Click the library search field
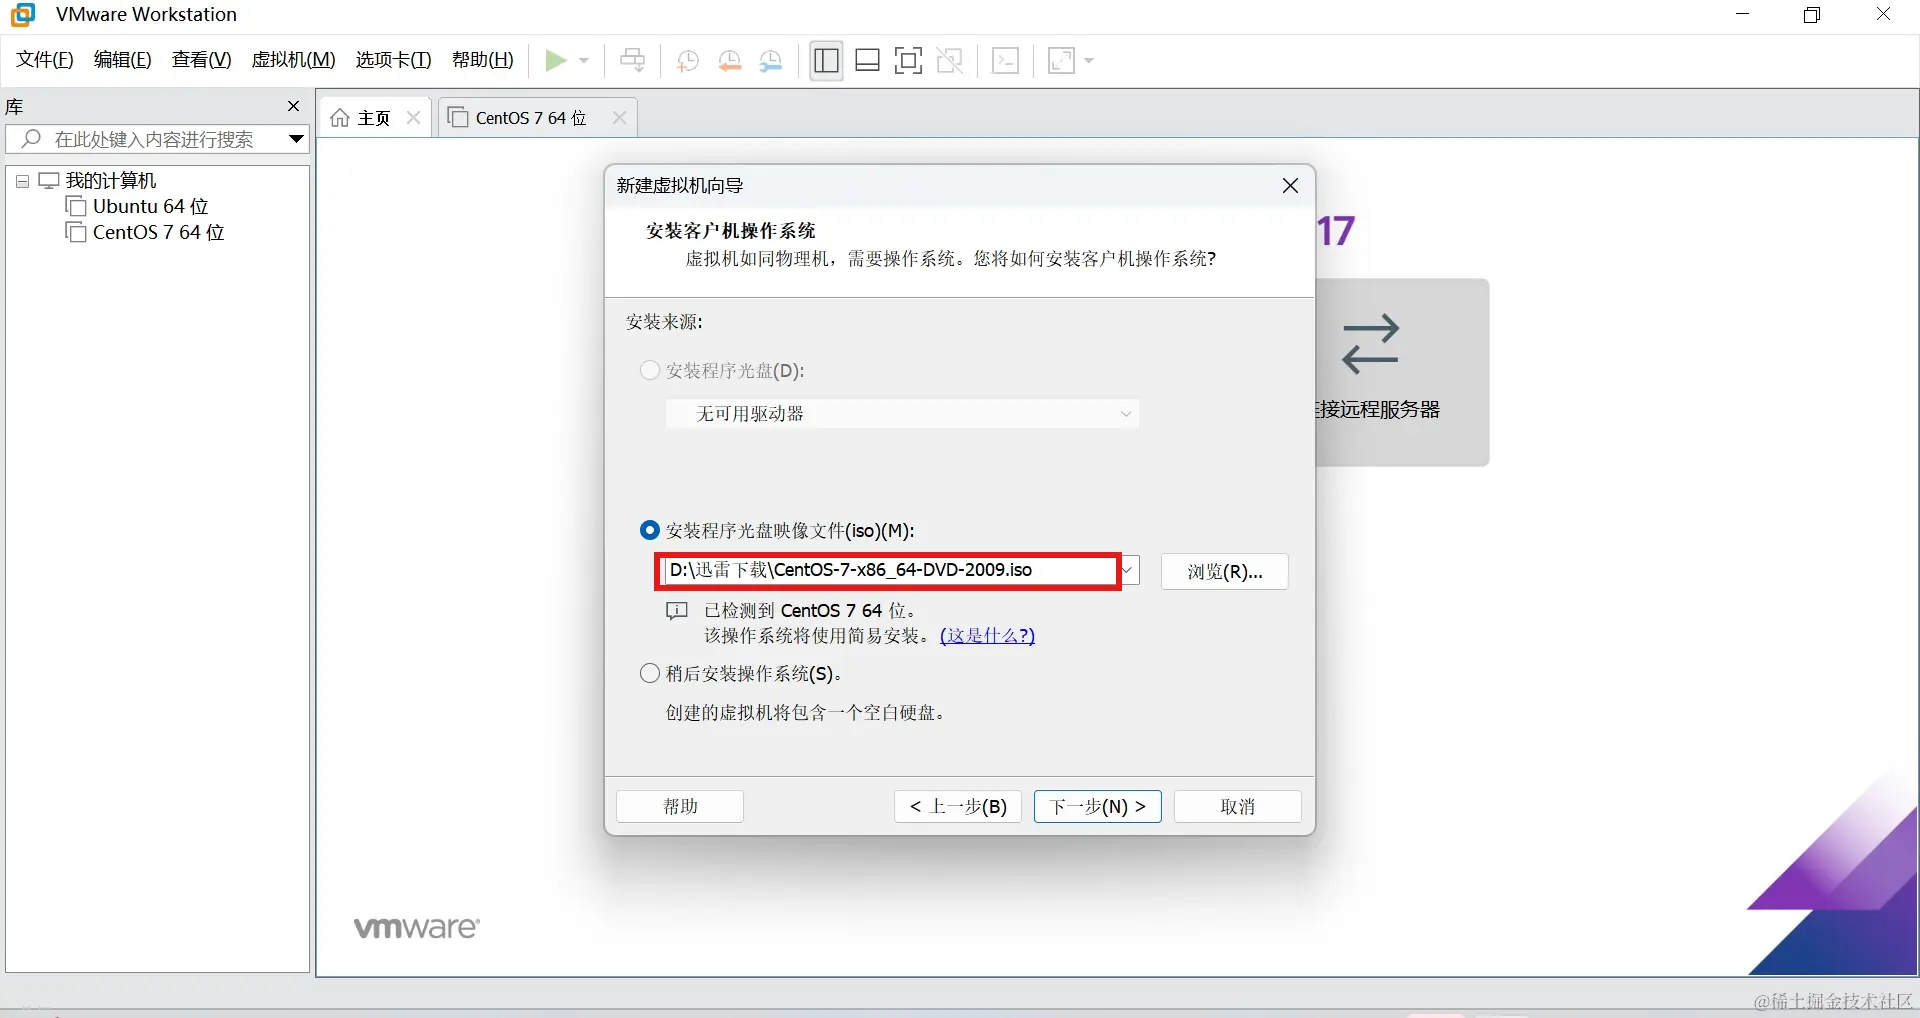This screenshot has width=1920, height=1018. coord(155,139)
